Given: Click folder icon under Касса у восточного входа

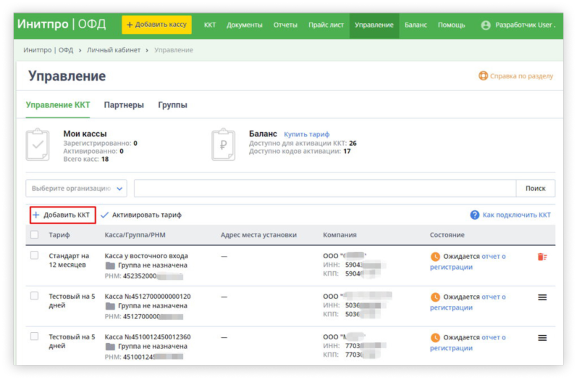Looking at the screenshot, I should pos(110,266).
